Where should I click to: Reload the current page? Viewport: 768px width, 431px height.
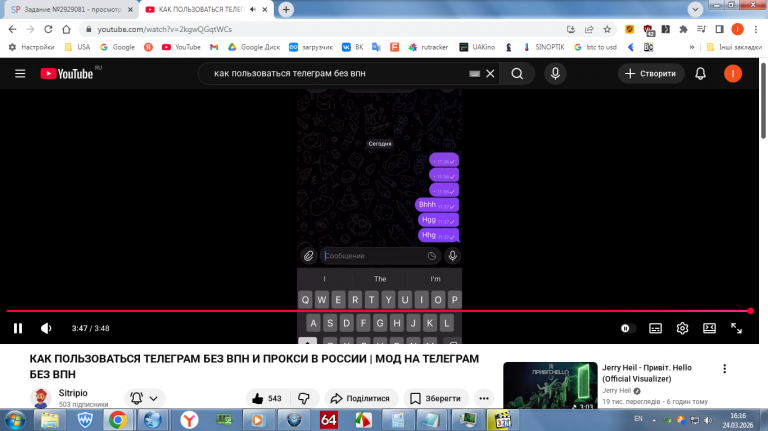point(48,29)
